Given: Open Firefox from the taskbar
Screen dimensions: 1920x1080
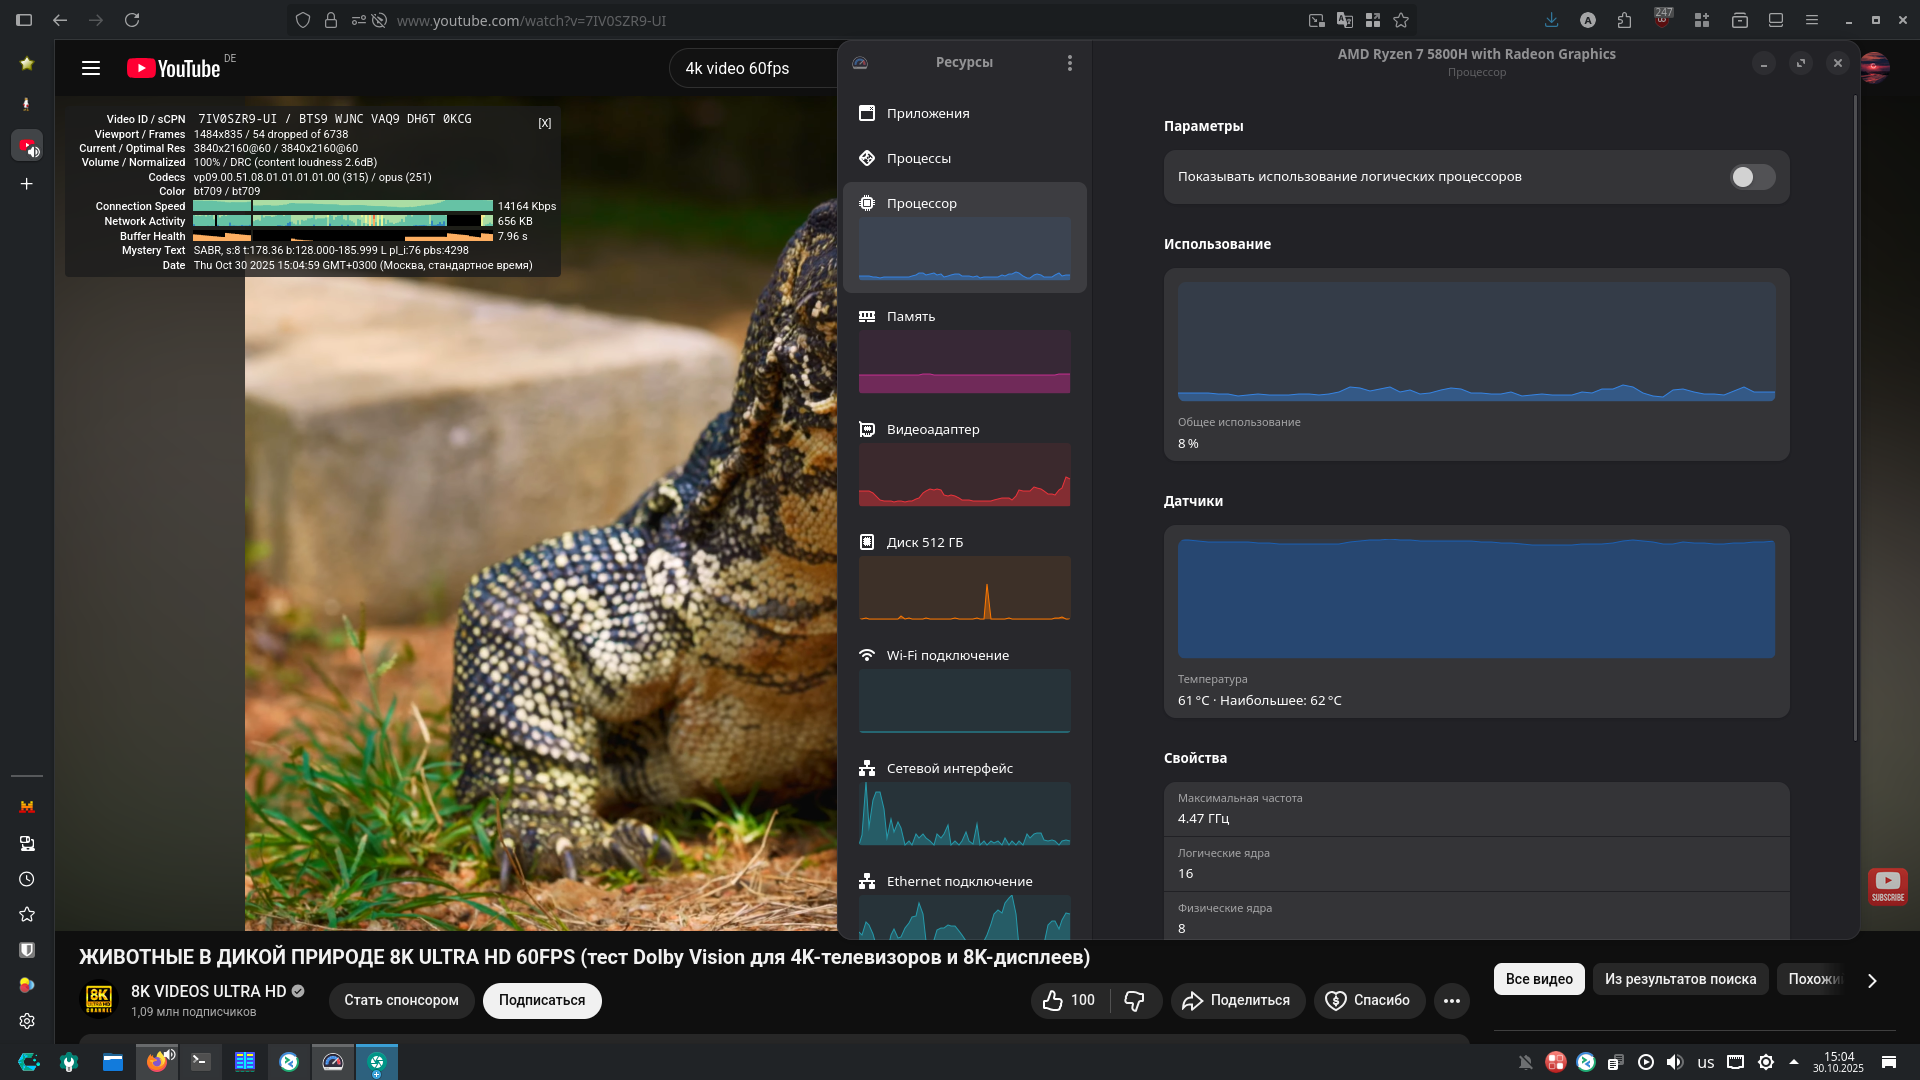Looking at the screenshot, I should click(x=157, y=1062).
